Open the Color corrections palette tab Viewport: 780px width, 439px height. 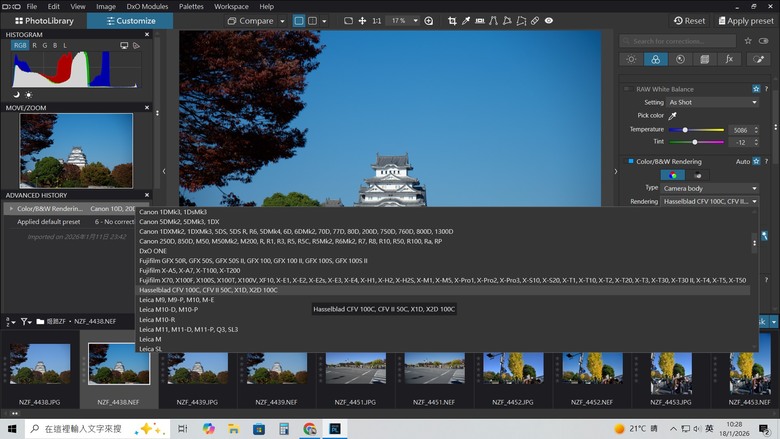pos(656,59)
